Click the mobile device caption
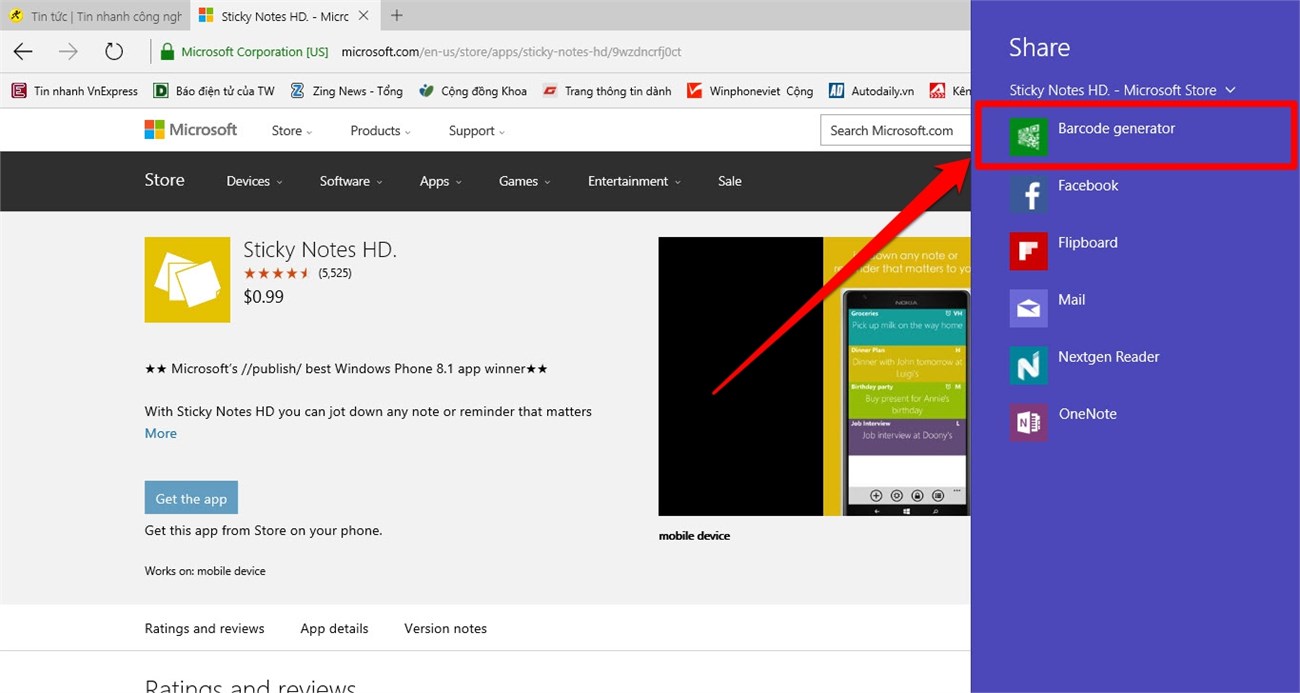The height and width of the screenshot is (693, 1300). point(694,536)
